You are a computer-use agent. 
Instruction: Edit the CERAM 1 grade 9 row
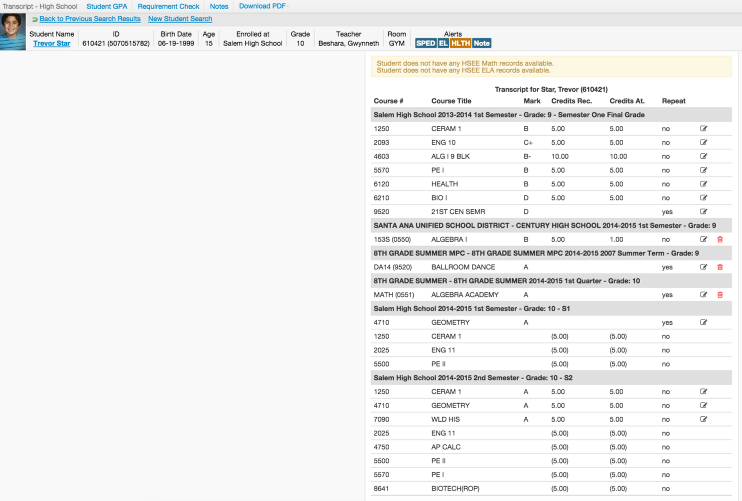pyautogui.click(x=703, y=128)
